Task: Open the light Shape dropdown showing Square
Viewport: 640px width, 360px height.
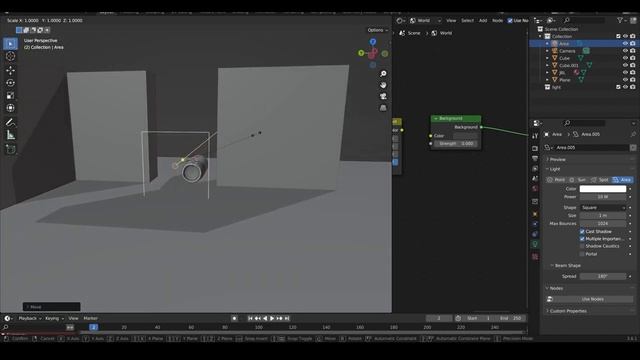Action: point(603,207)
